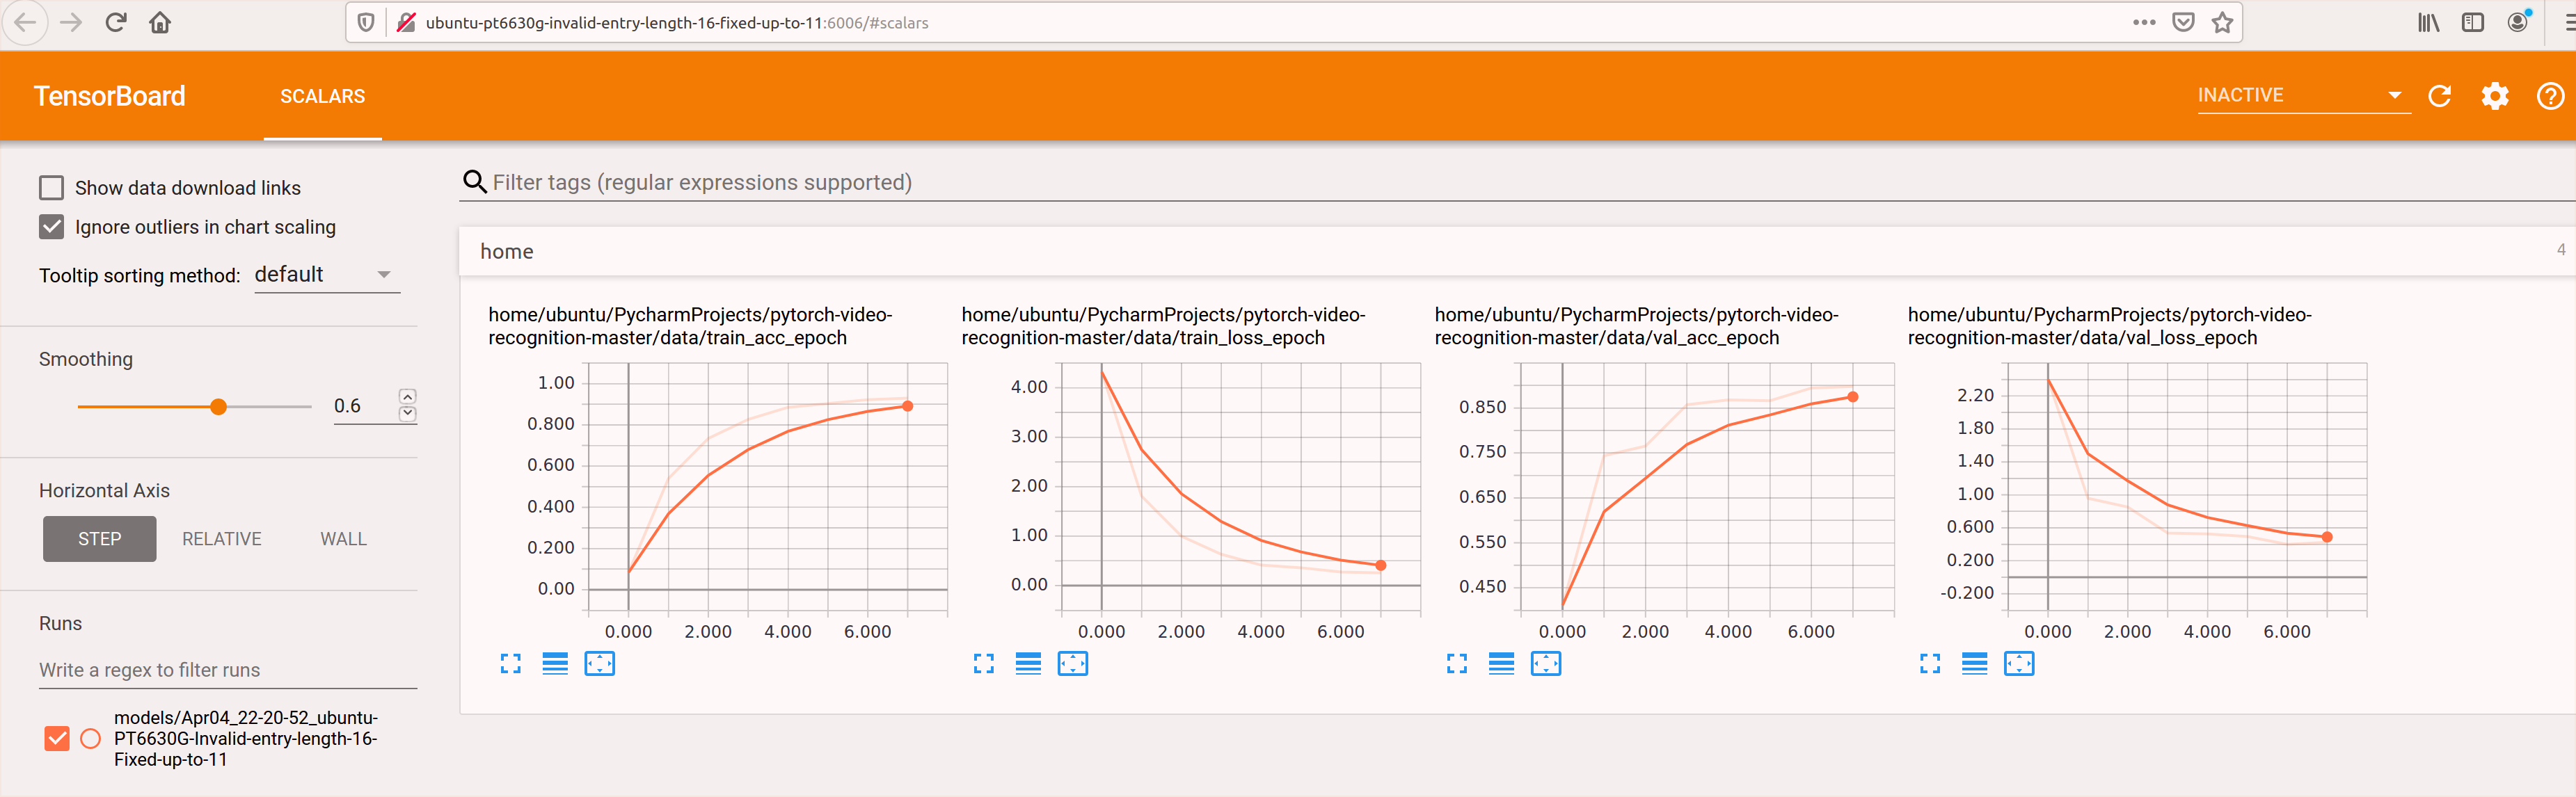
Task: Expand the train_loss_epoch chart to full size
Action: [x=984, y=664]
